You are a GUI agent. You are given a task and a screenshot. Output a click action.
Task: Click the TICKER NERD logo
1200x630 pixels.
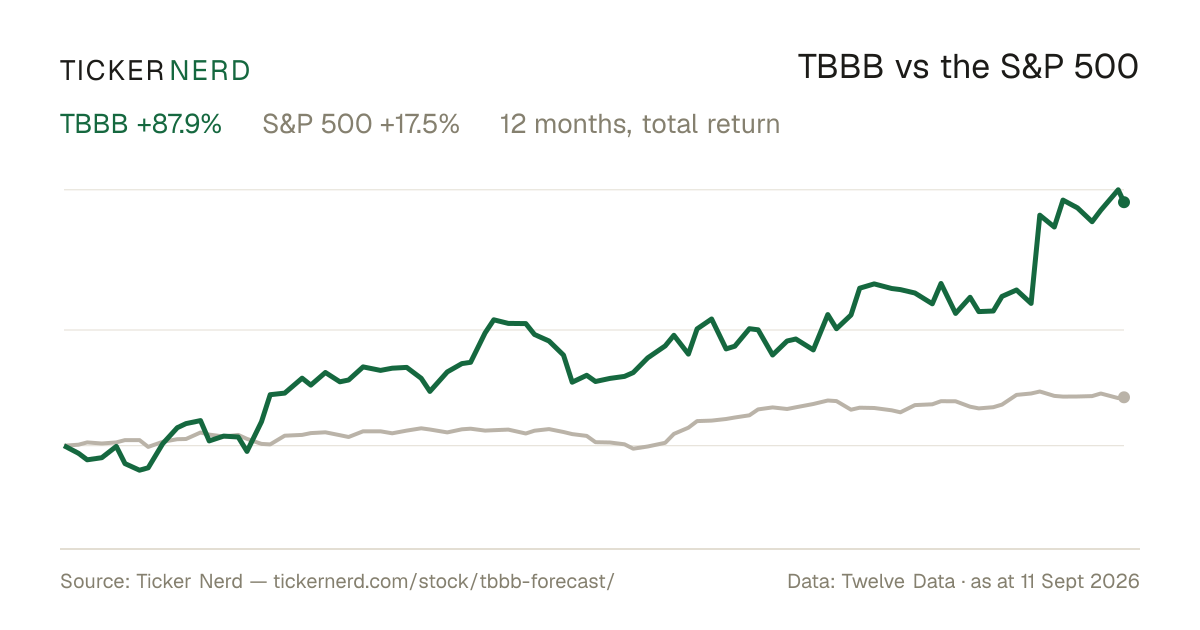[x=155, y=70]
